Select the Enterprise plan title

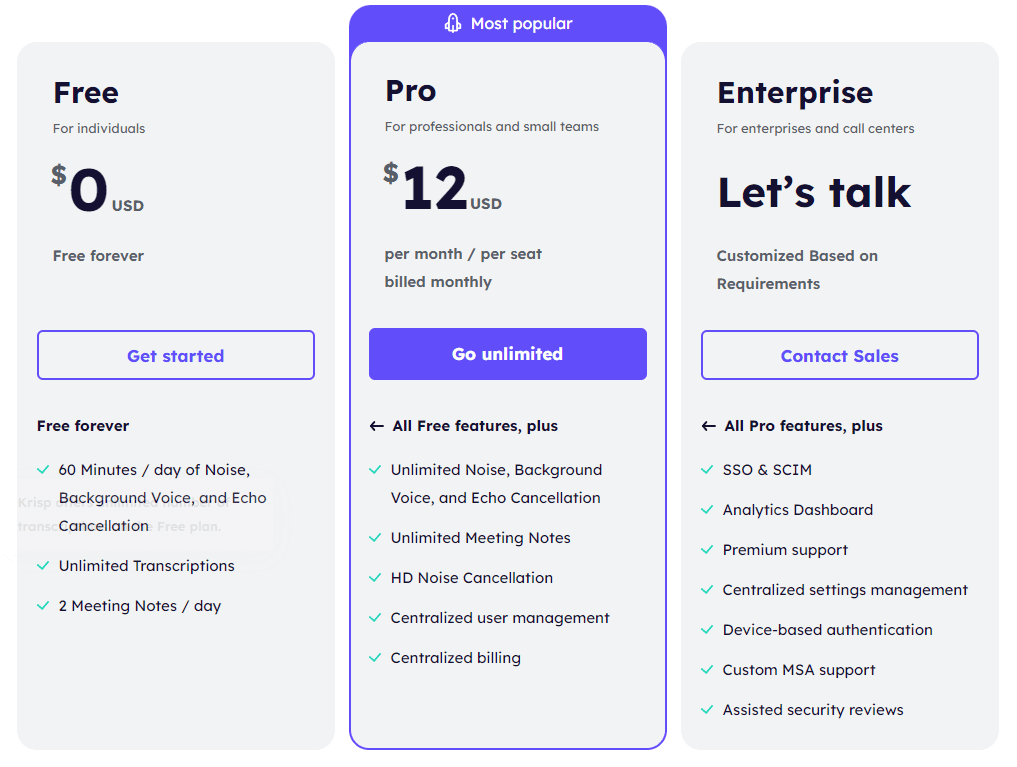tap(795, 92)
